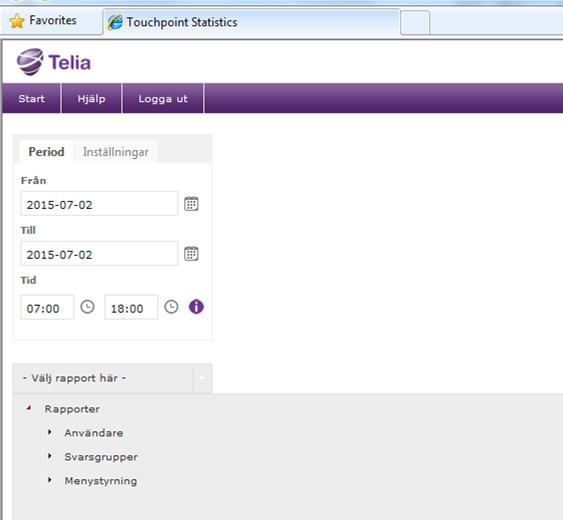
Task: Expand the Menystyrning arrow
Action: click(50, 480)
